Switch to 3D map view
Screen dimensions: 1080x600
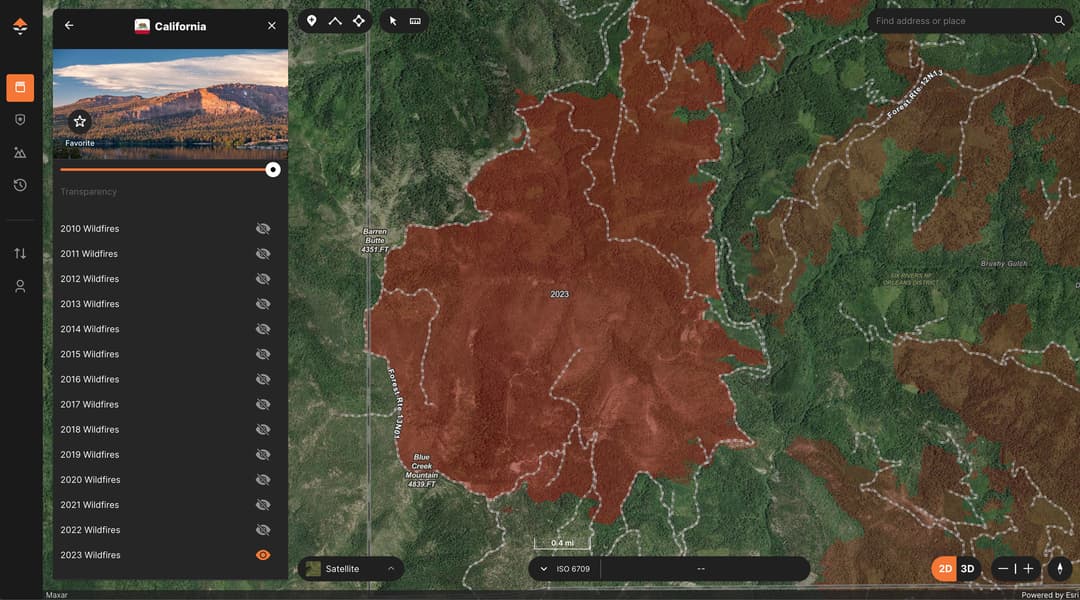click(x=968, y=568)
